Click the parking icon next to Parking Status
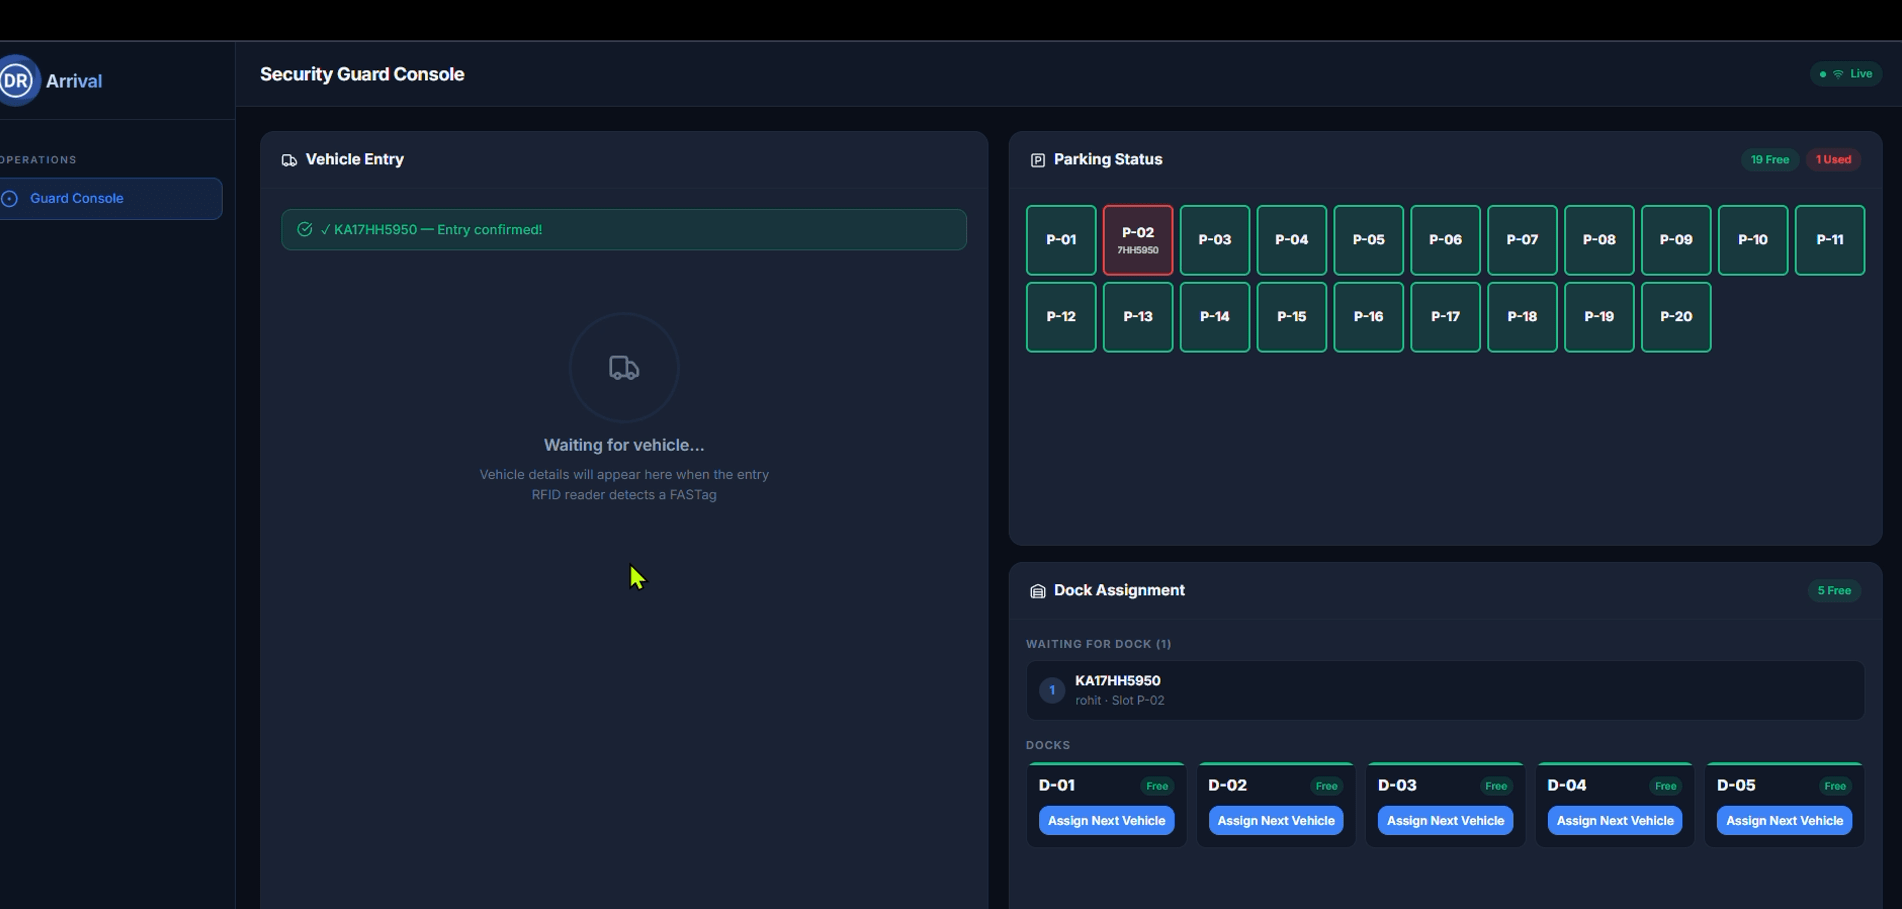The image size is (1902, 909). (x=1037, y=159)
